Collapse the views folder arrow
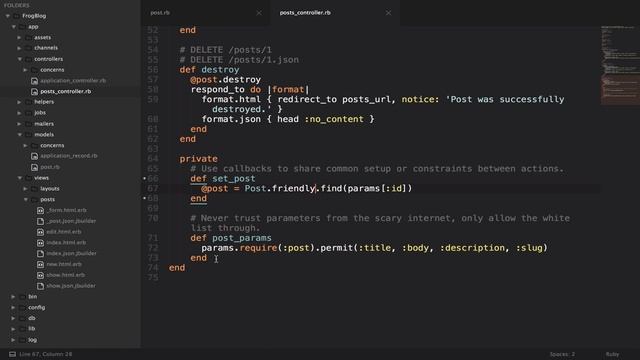 20,178
